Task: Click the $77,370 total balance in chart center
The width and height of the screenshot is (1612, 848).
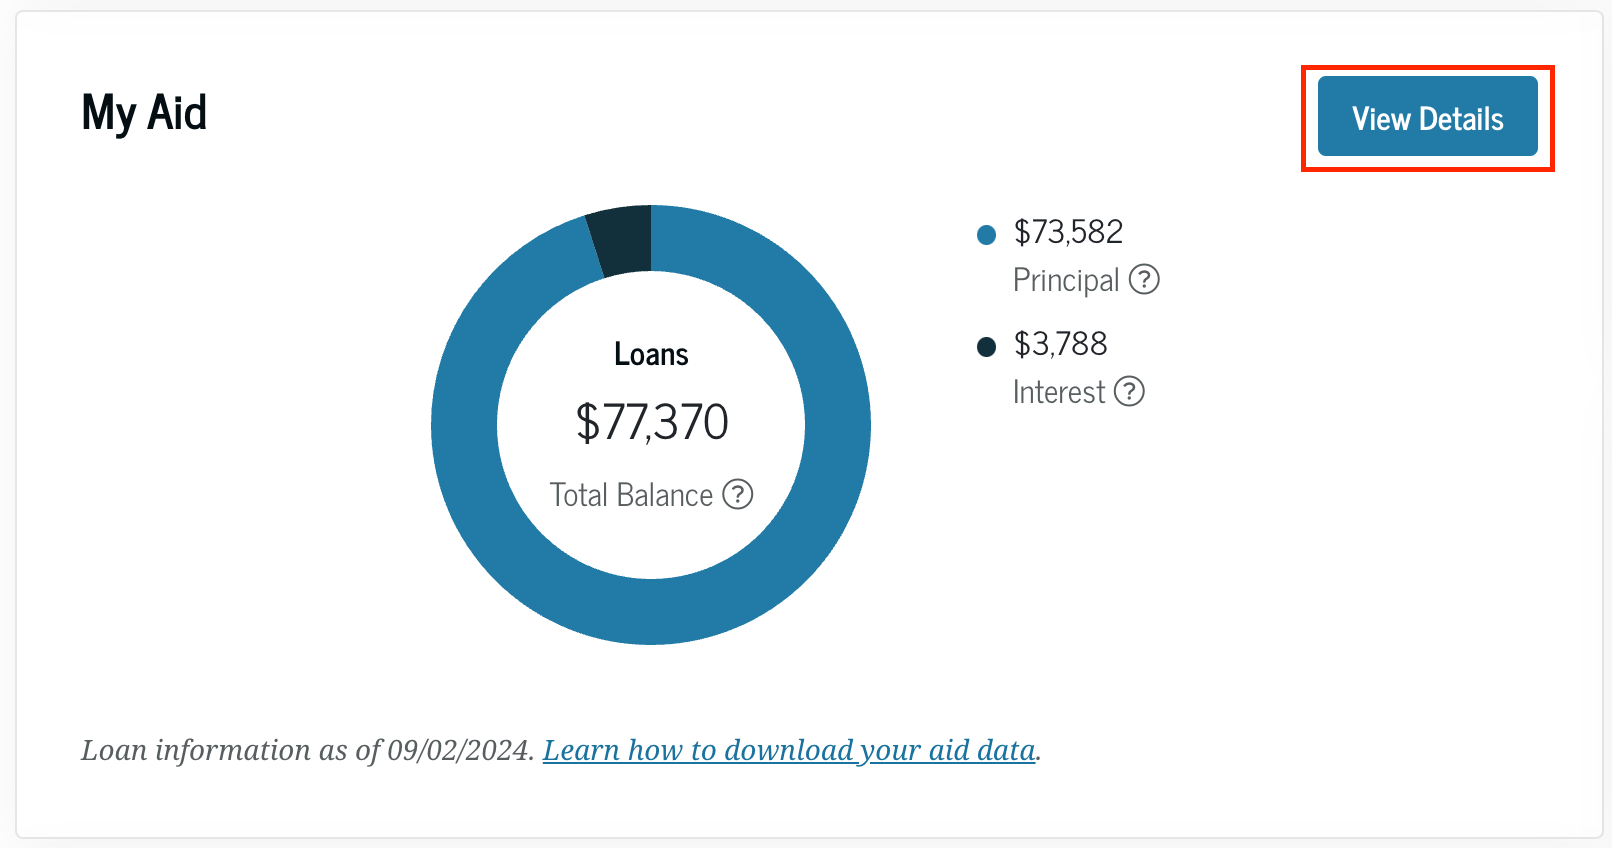Action: (x=651, y=423)
